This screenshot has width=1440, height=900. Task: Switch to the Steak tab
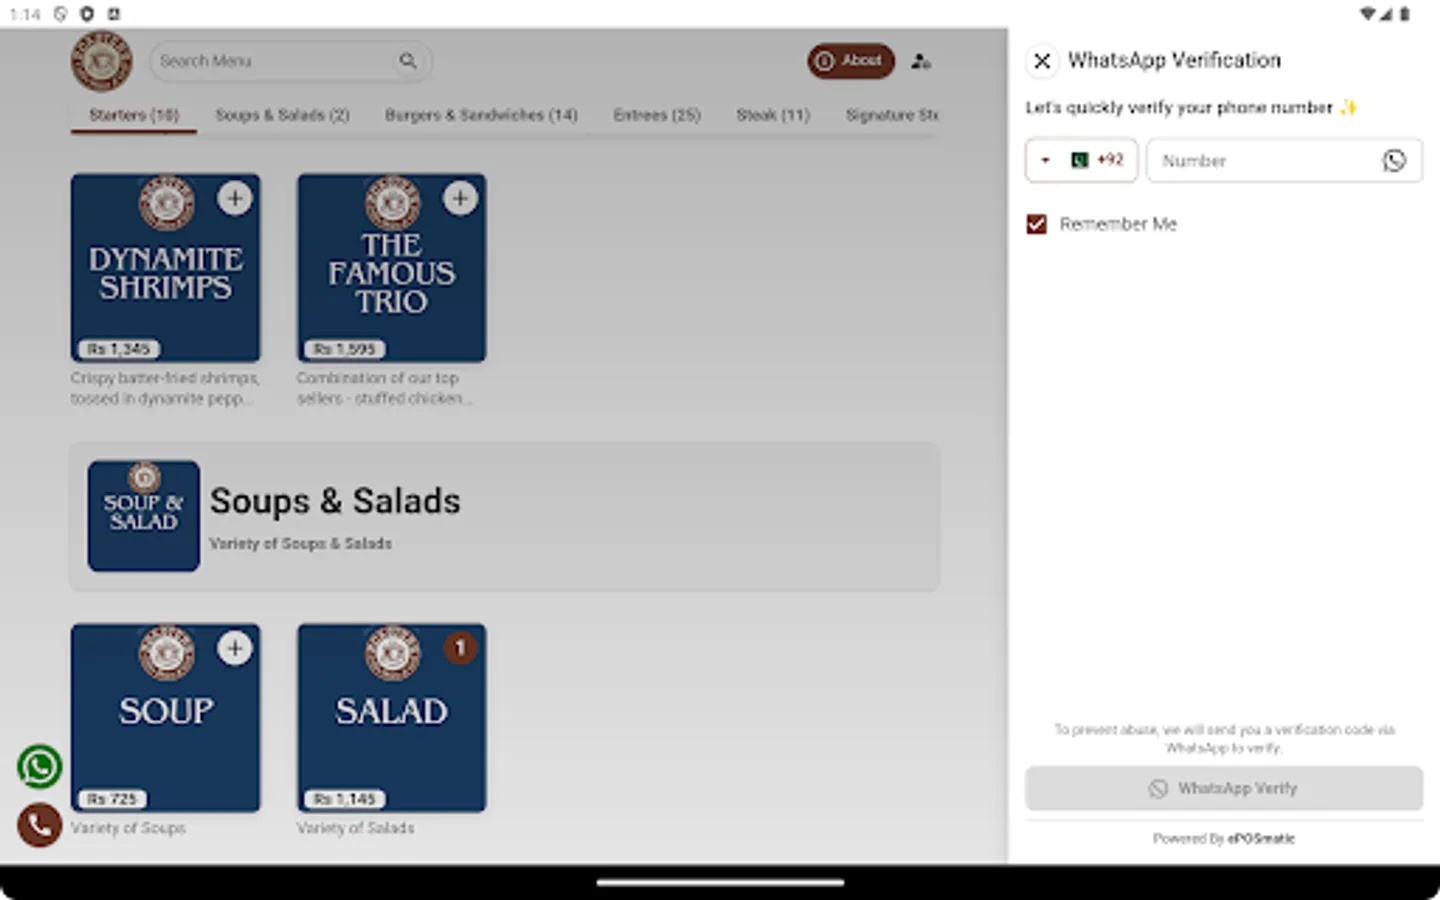772,115
